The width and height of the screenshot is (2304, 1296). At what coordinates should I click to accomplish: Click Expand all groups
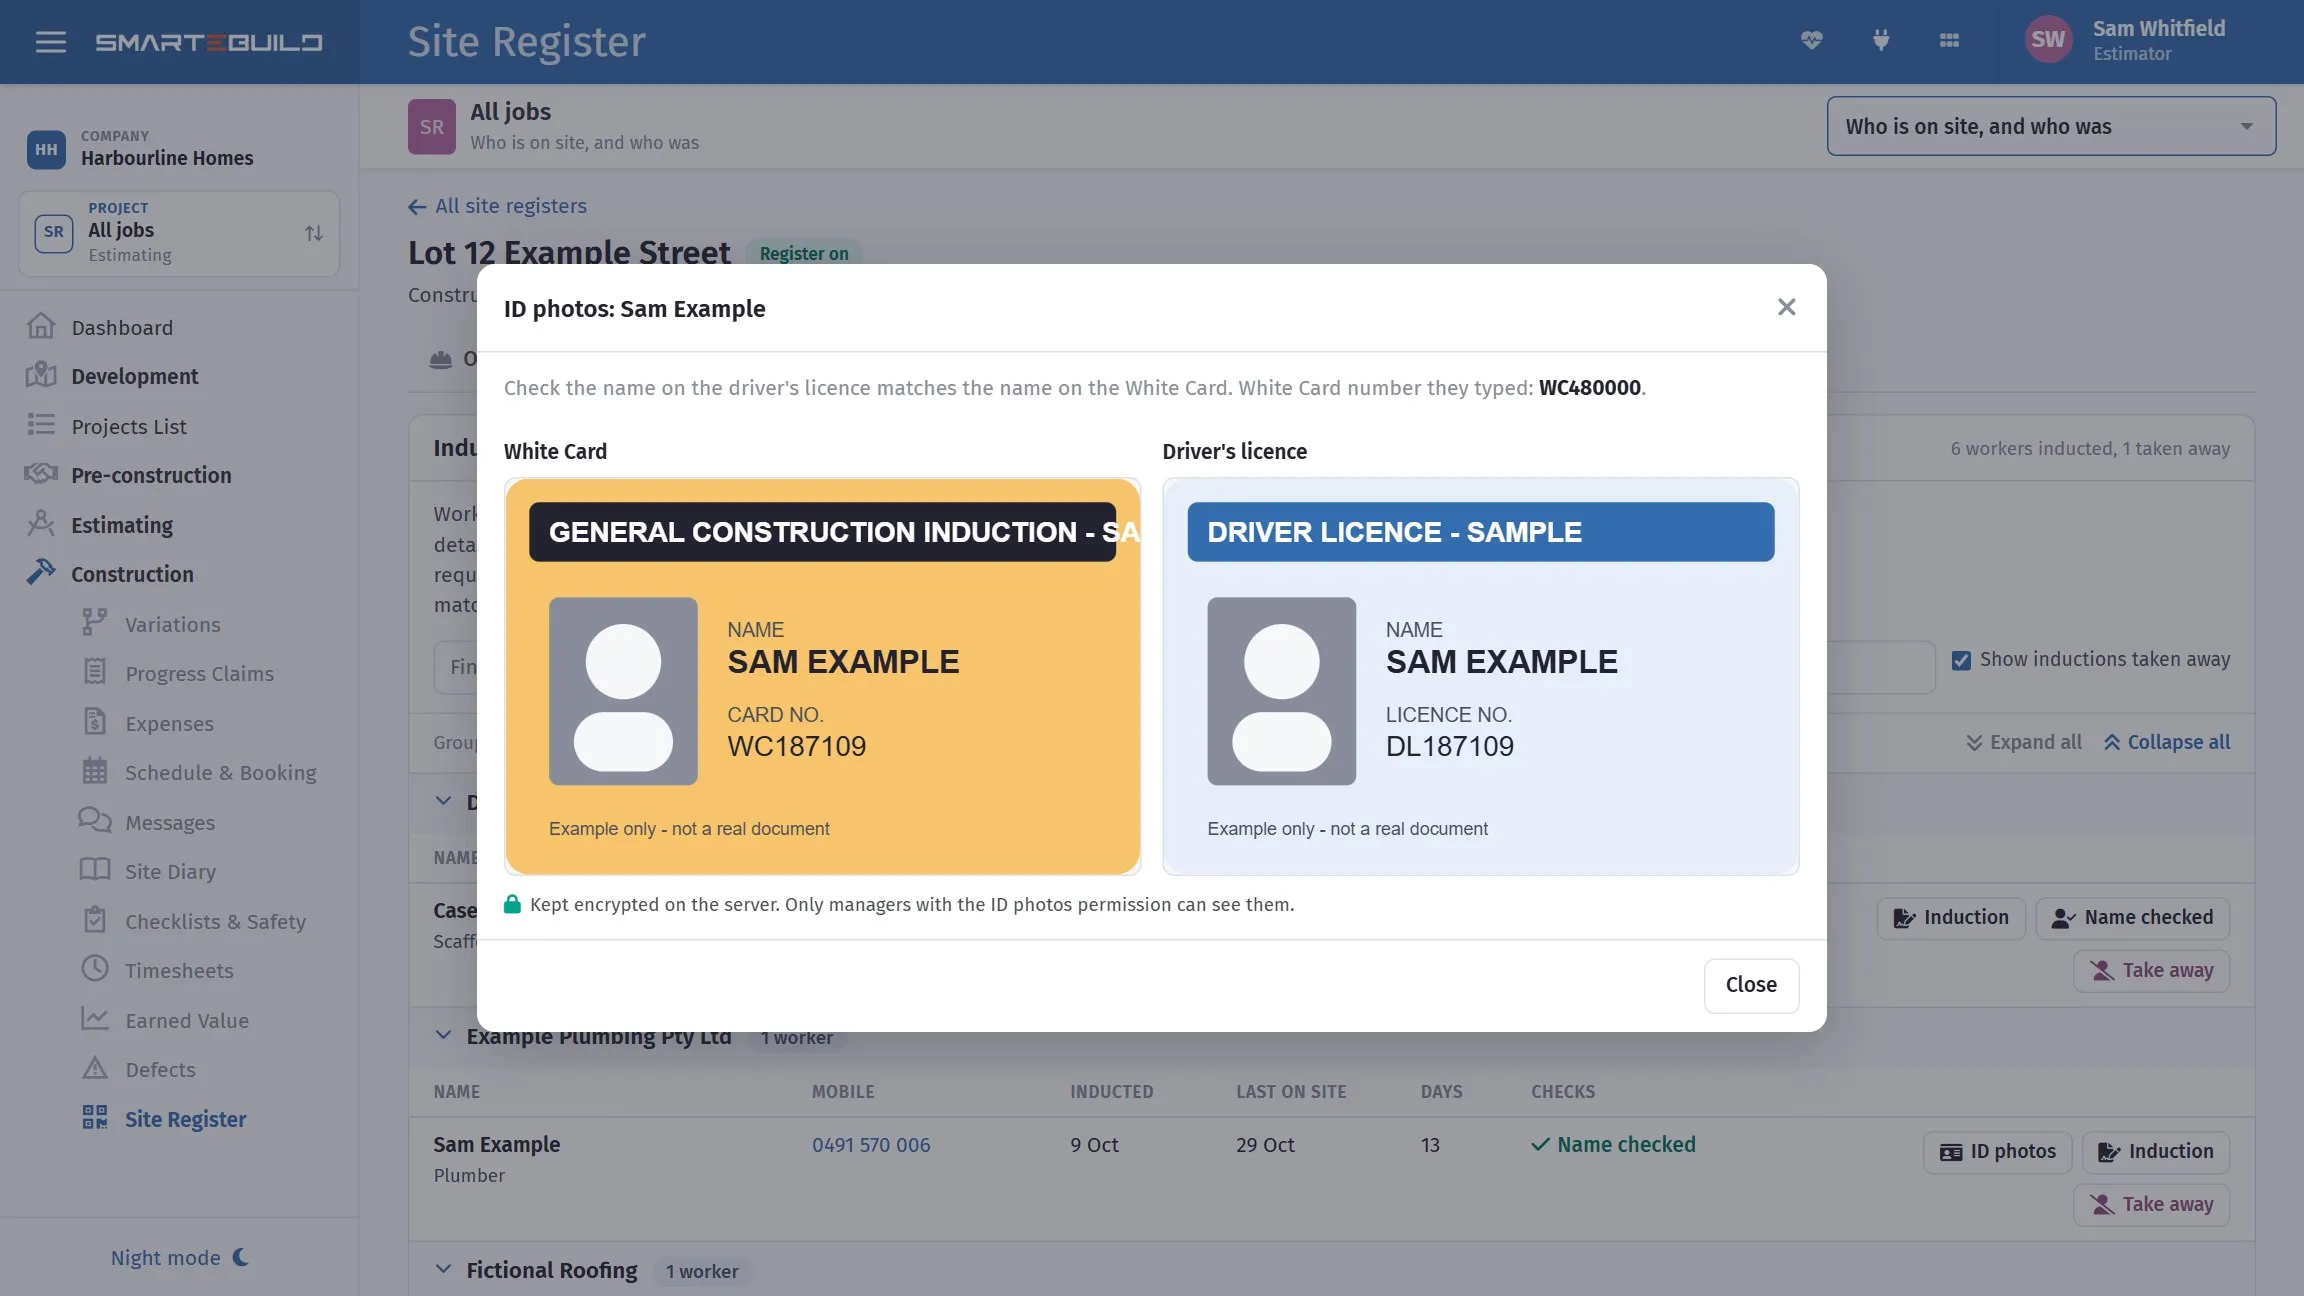(x=2023, y=743)
